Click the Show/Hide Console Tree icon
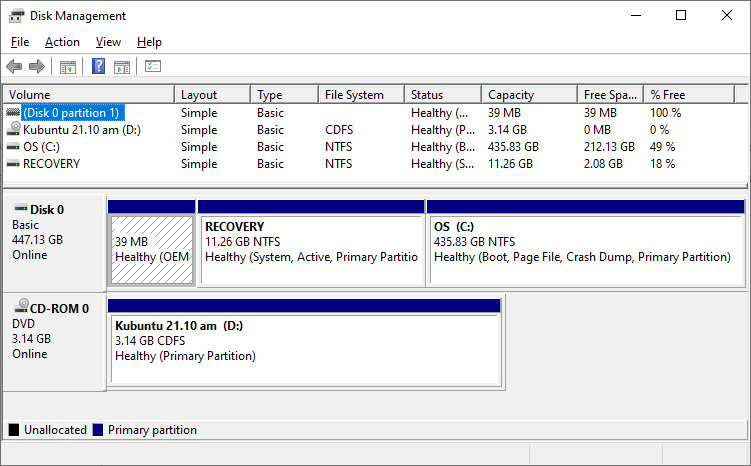The image size is (751, 466). click(x=68, y=67)
